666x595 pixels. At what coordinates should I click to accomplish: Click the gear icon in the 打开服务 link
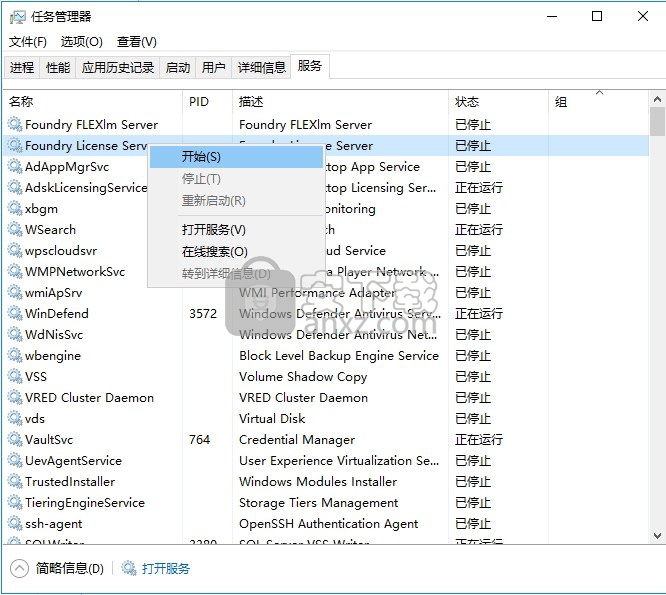(129, 568)
